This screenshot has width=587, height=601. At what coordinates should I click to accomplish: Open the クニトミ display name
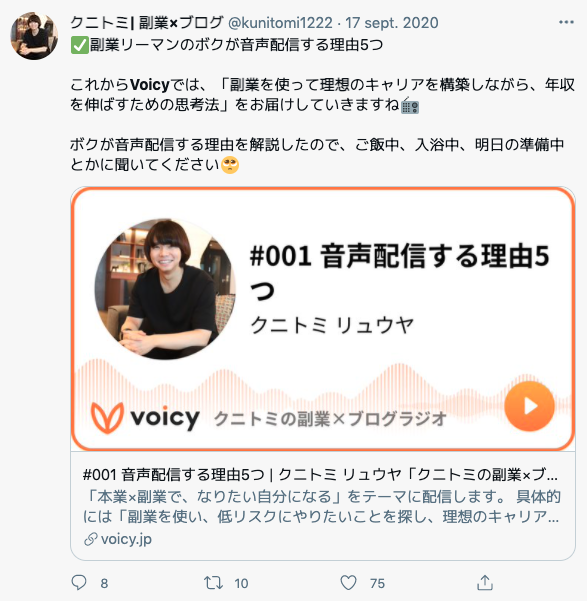tap(146, 23)
